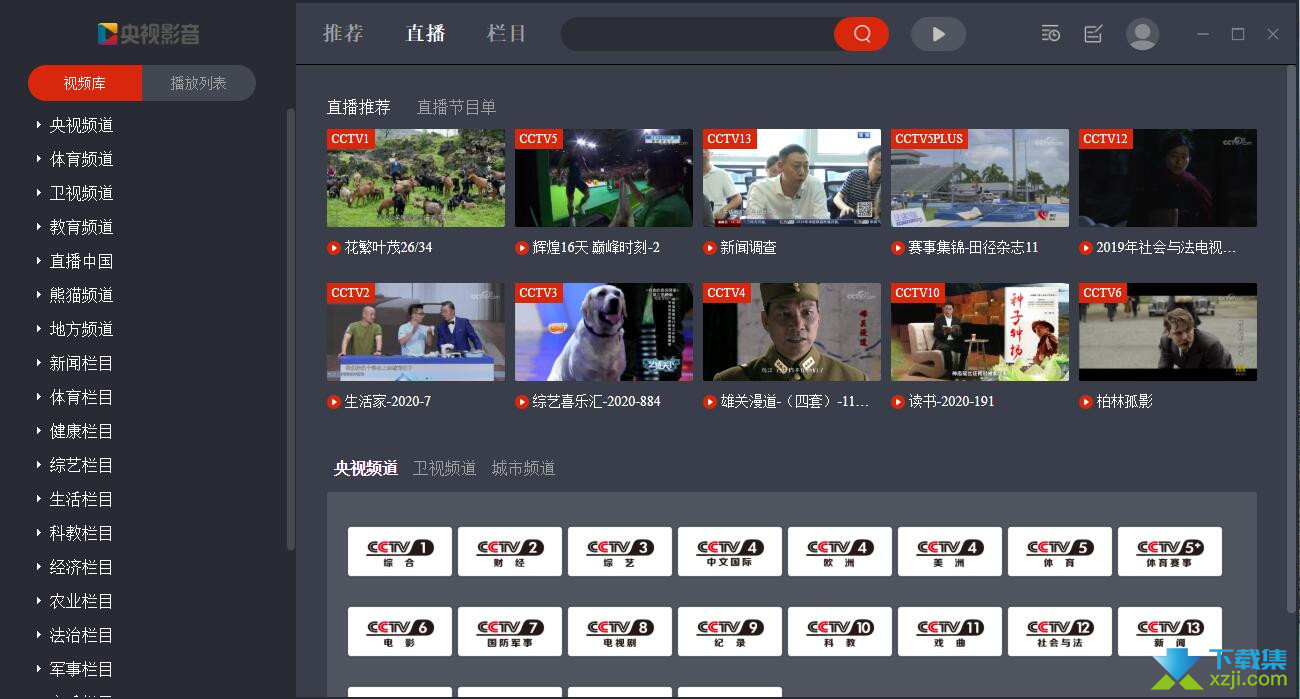
Task: Open the 赛事集锦-田径杂志11 title link
Action: point(973,247)
